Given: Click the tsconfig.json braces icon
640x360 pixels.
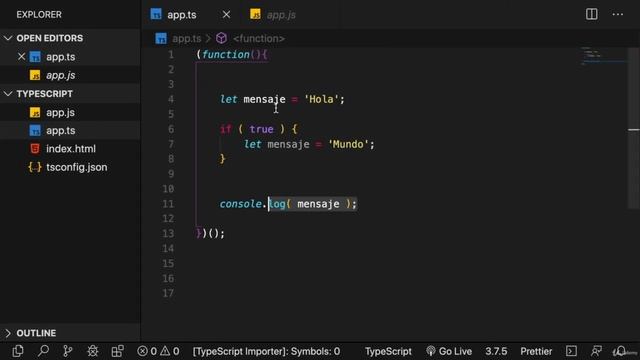Looking at the screenshot, I should pyautogui.click(x=35, y=167).
